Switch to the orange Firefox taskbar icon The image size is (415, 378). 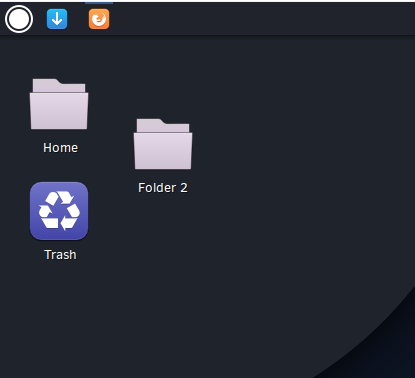tap(99, 19)
